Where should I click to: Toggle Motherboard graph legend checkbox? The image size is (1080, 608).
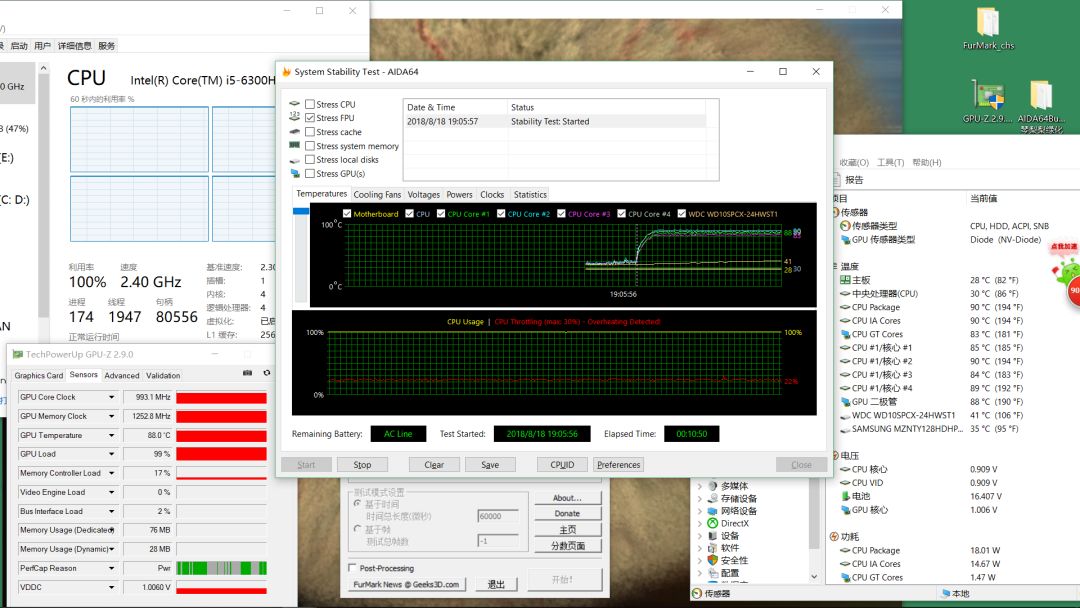346,213
